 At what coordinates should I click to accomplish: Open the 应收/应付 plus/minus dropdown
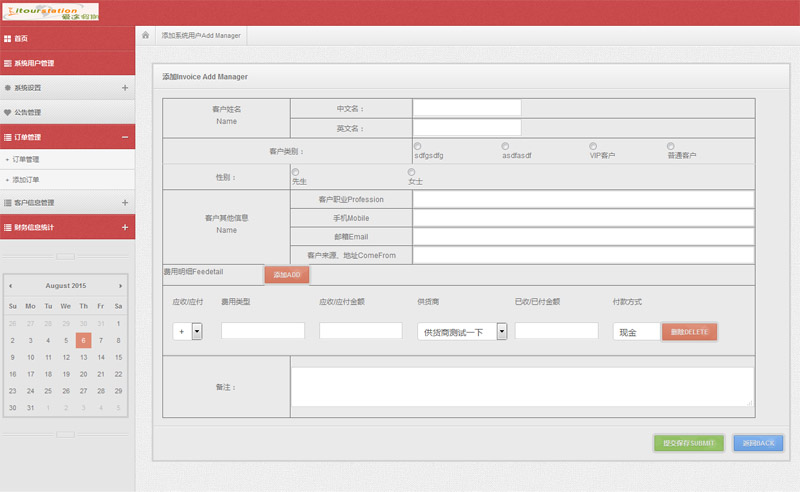(197, 331)
